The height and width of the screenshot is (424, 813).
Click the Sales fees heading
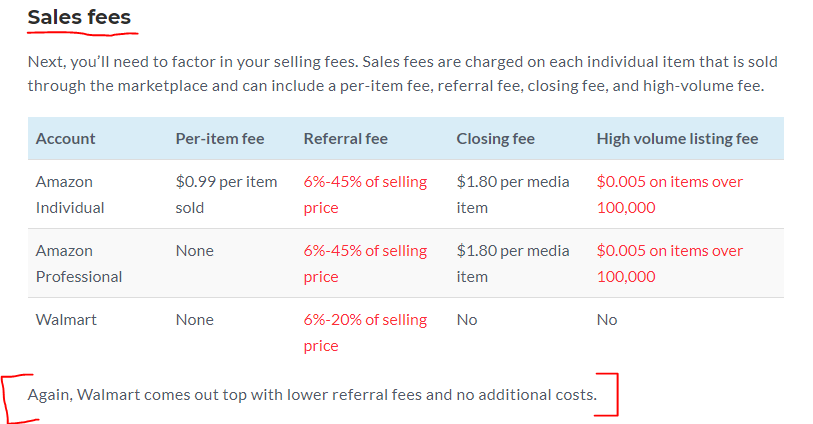click(x=79, y=17)
